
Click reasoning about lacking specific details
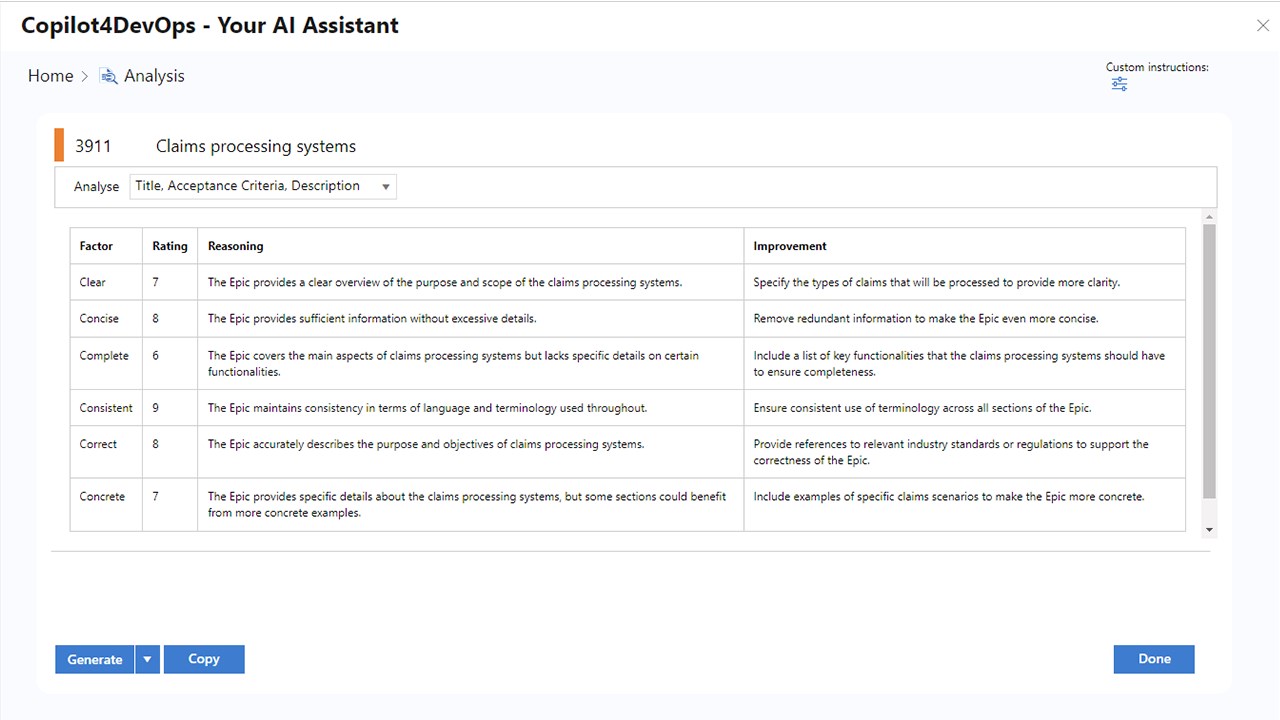[453, 363]
